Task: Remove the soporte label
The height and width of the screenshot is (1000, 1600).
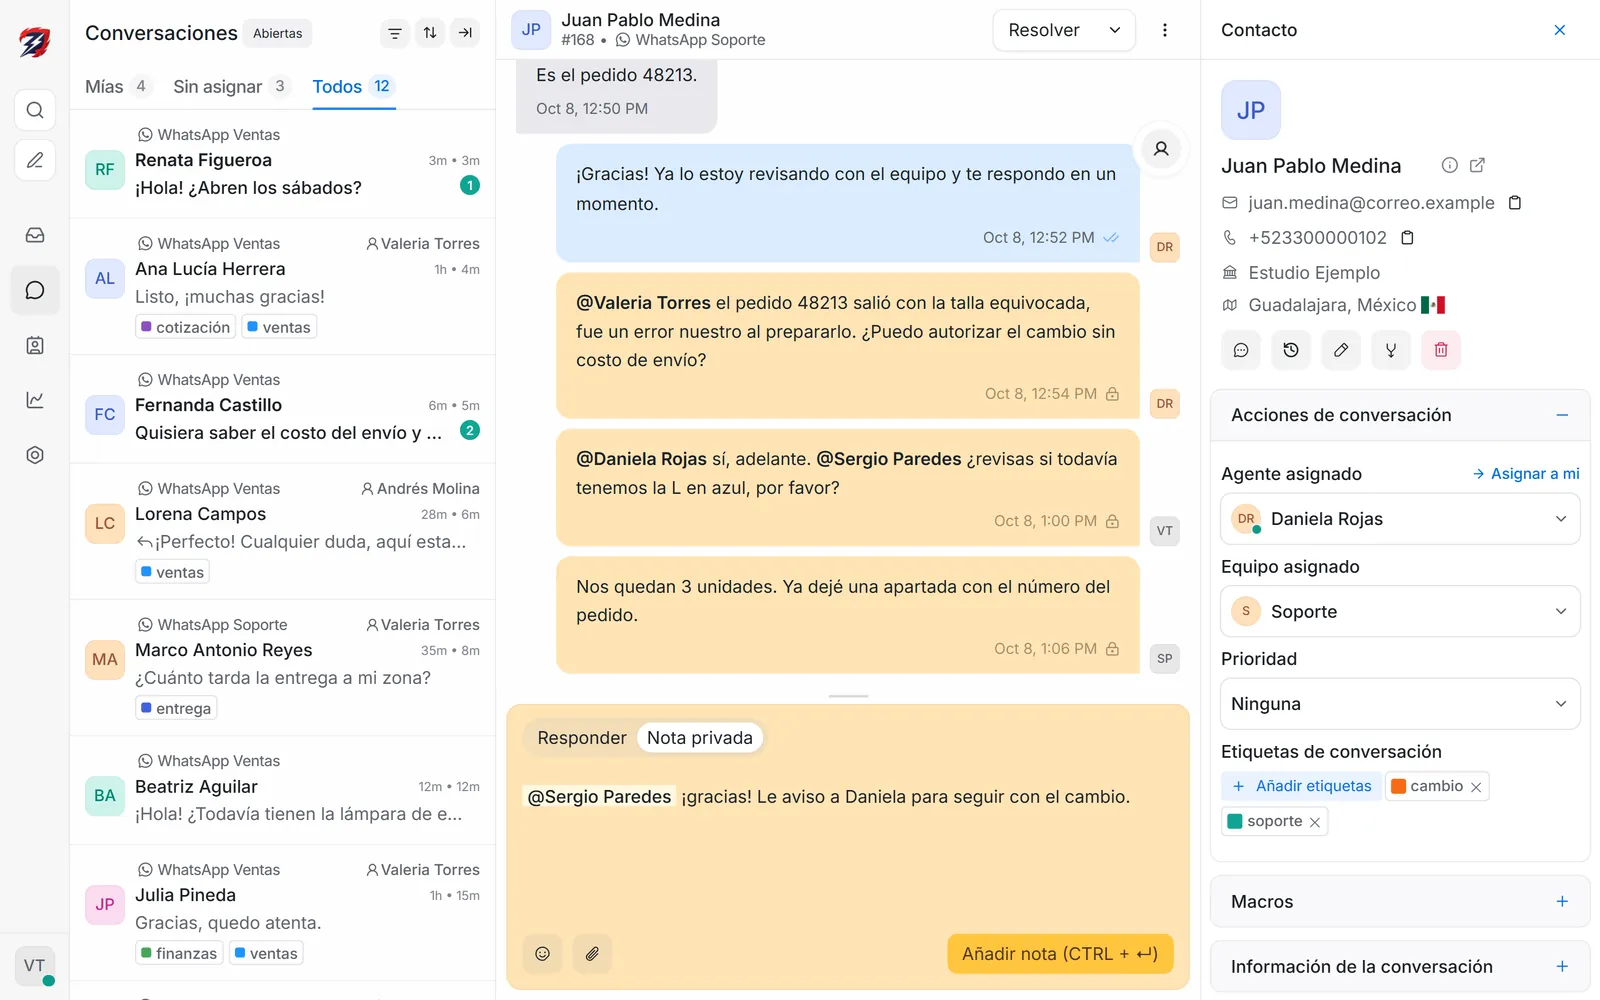Action: click(1315, 822)
